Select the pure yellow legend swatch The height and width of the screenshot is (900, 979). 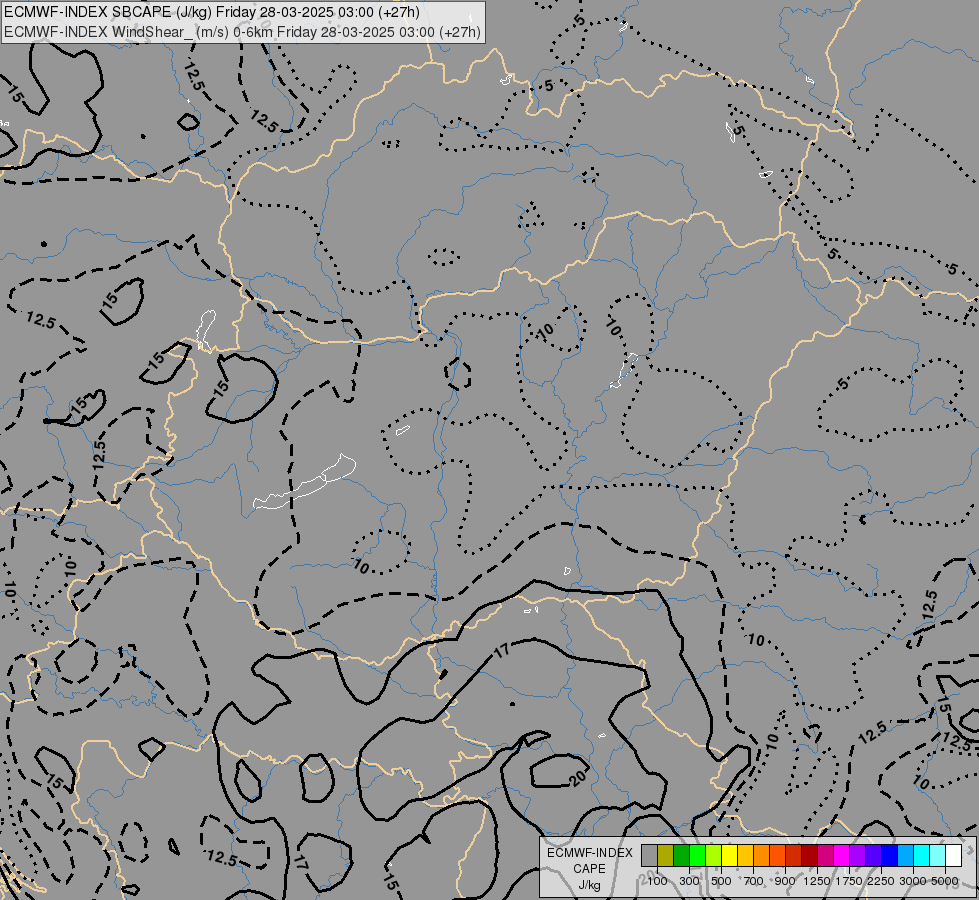pyautogui.click(x=729, y=855)
